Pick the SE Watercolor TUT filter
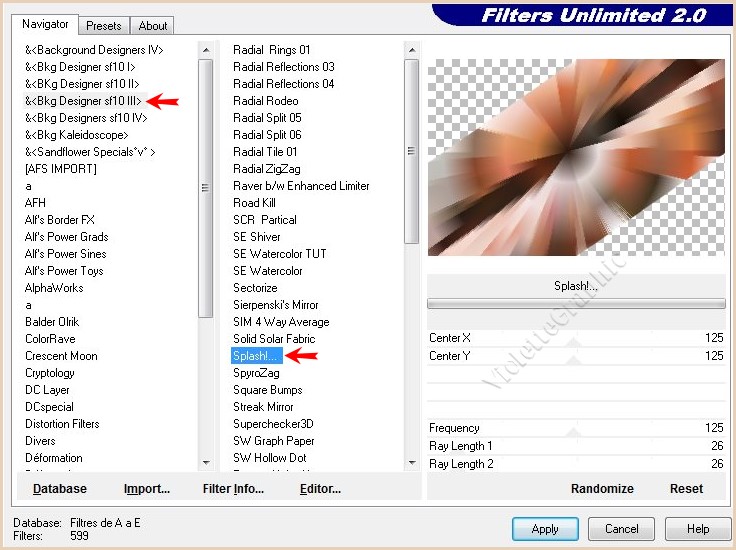Screen dimensions: 736x550 click(x=279, y=254)
